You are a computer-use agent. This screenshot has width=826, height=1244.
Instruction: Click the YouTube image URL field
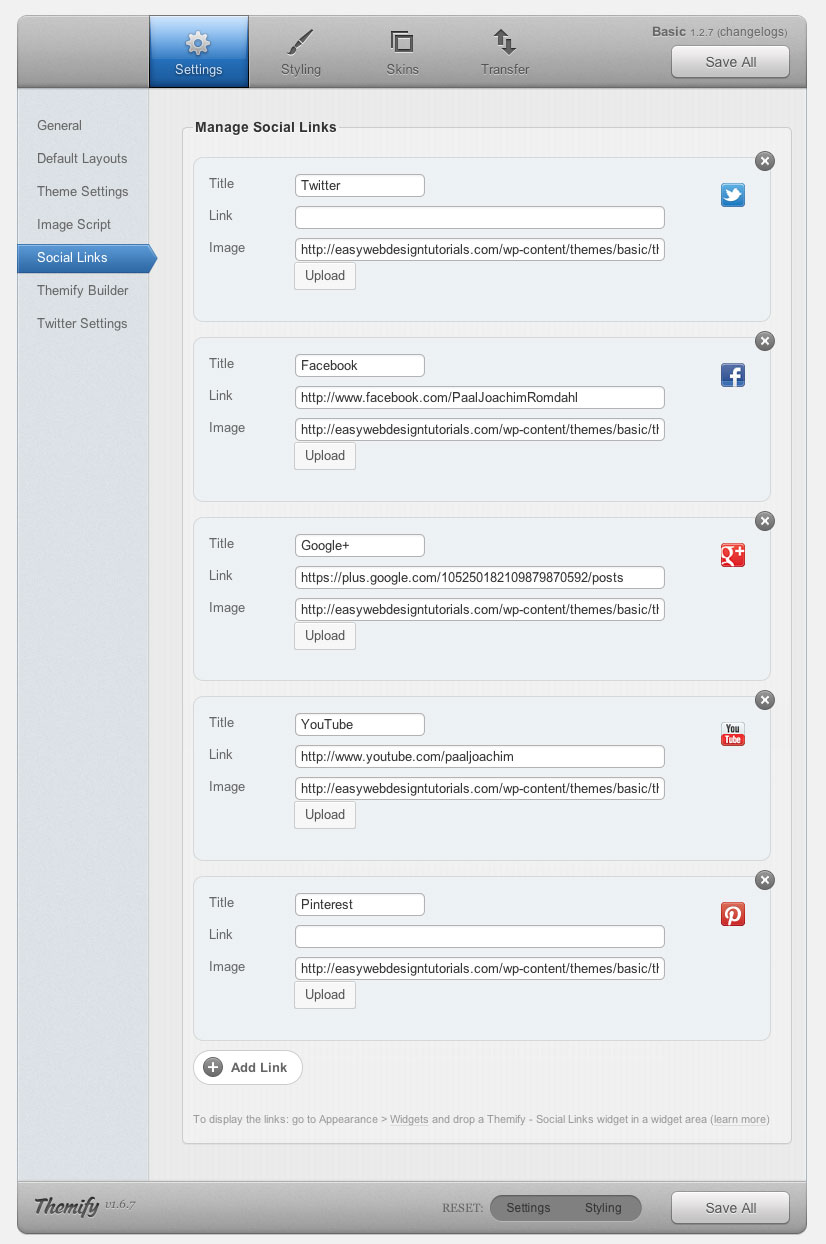(480, 788)
